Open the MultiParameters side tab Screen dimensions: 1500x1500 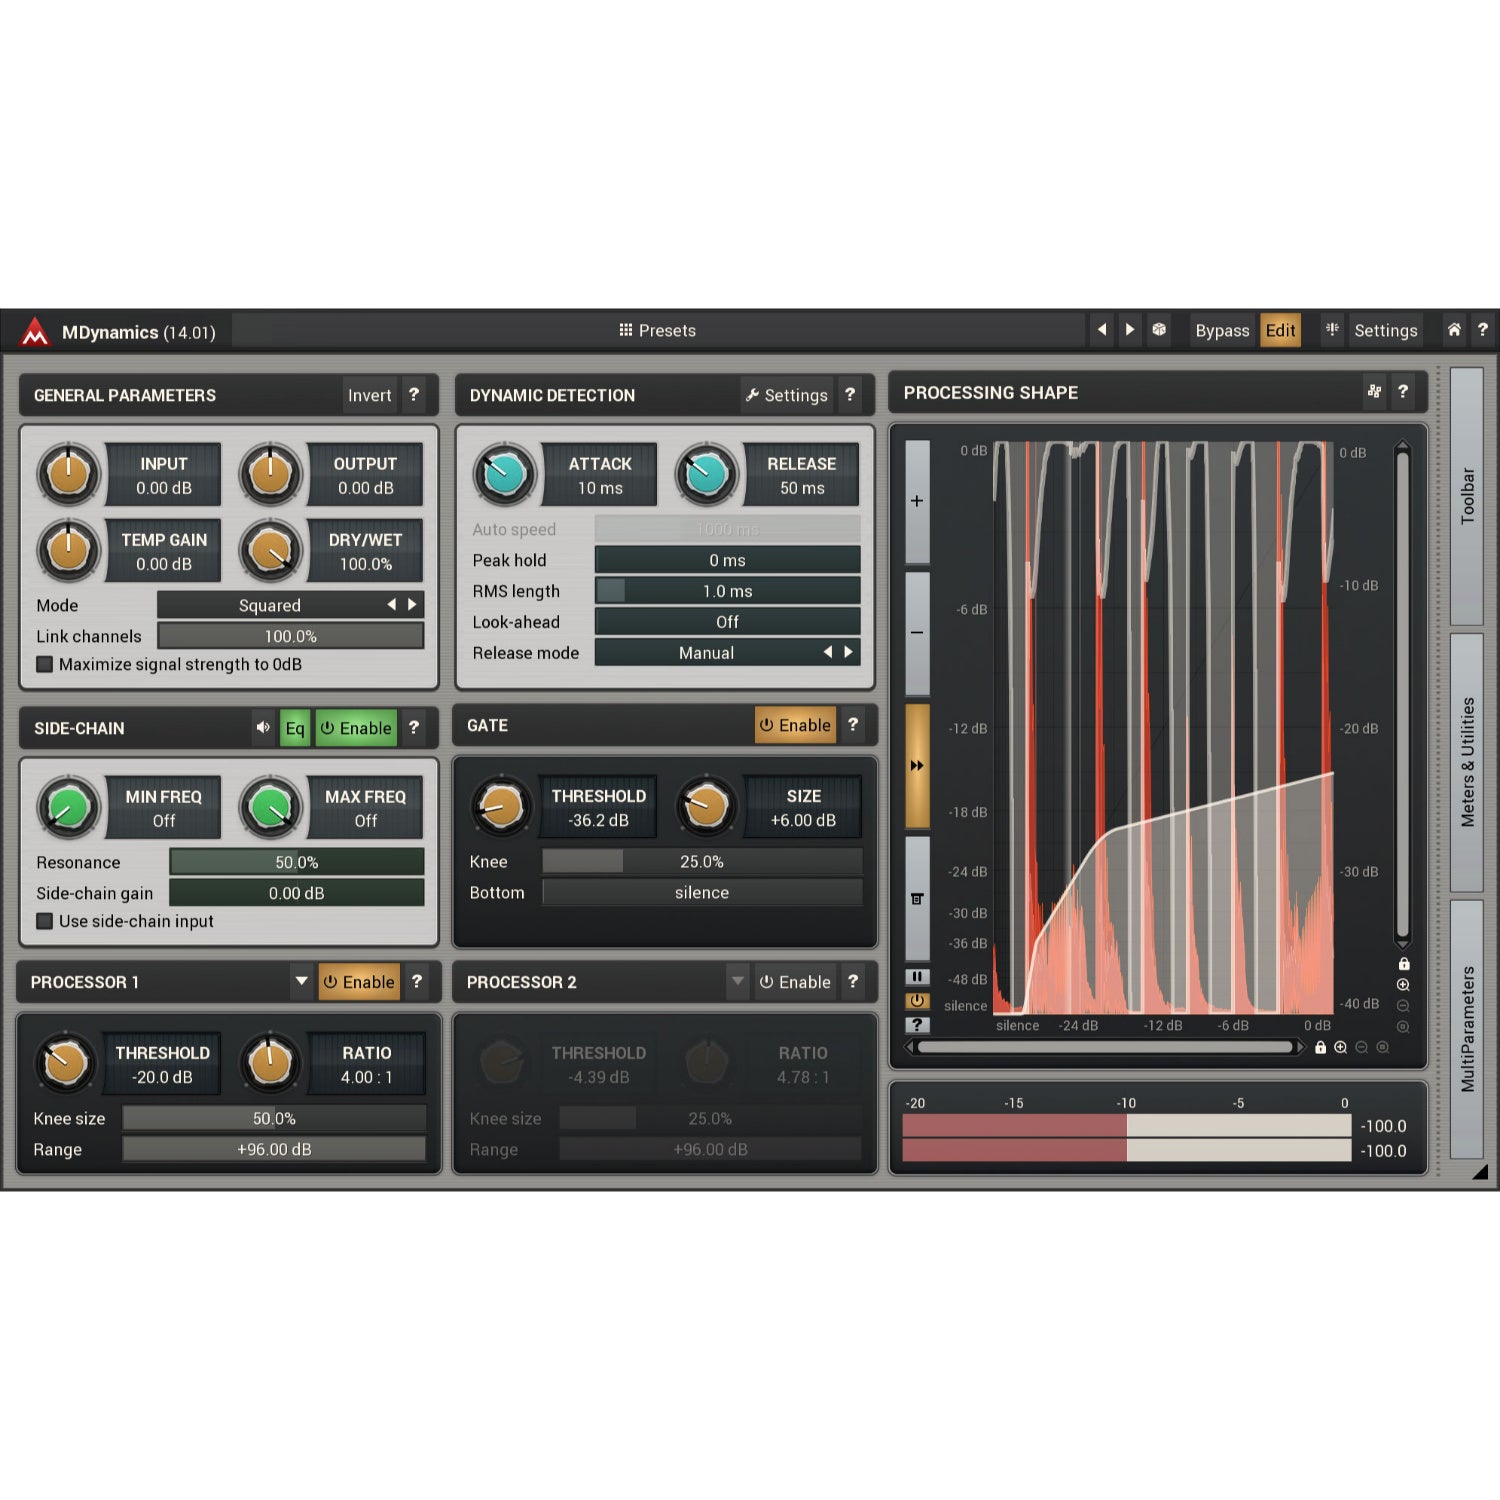(x=1467, y=1029)
